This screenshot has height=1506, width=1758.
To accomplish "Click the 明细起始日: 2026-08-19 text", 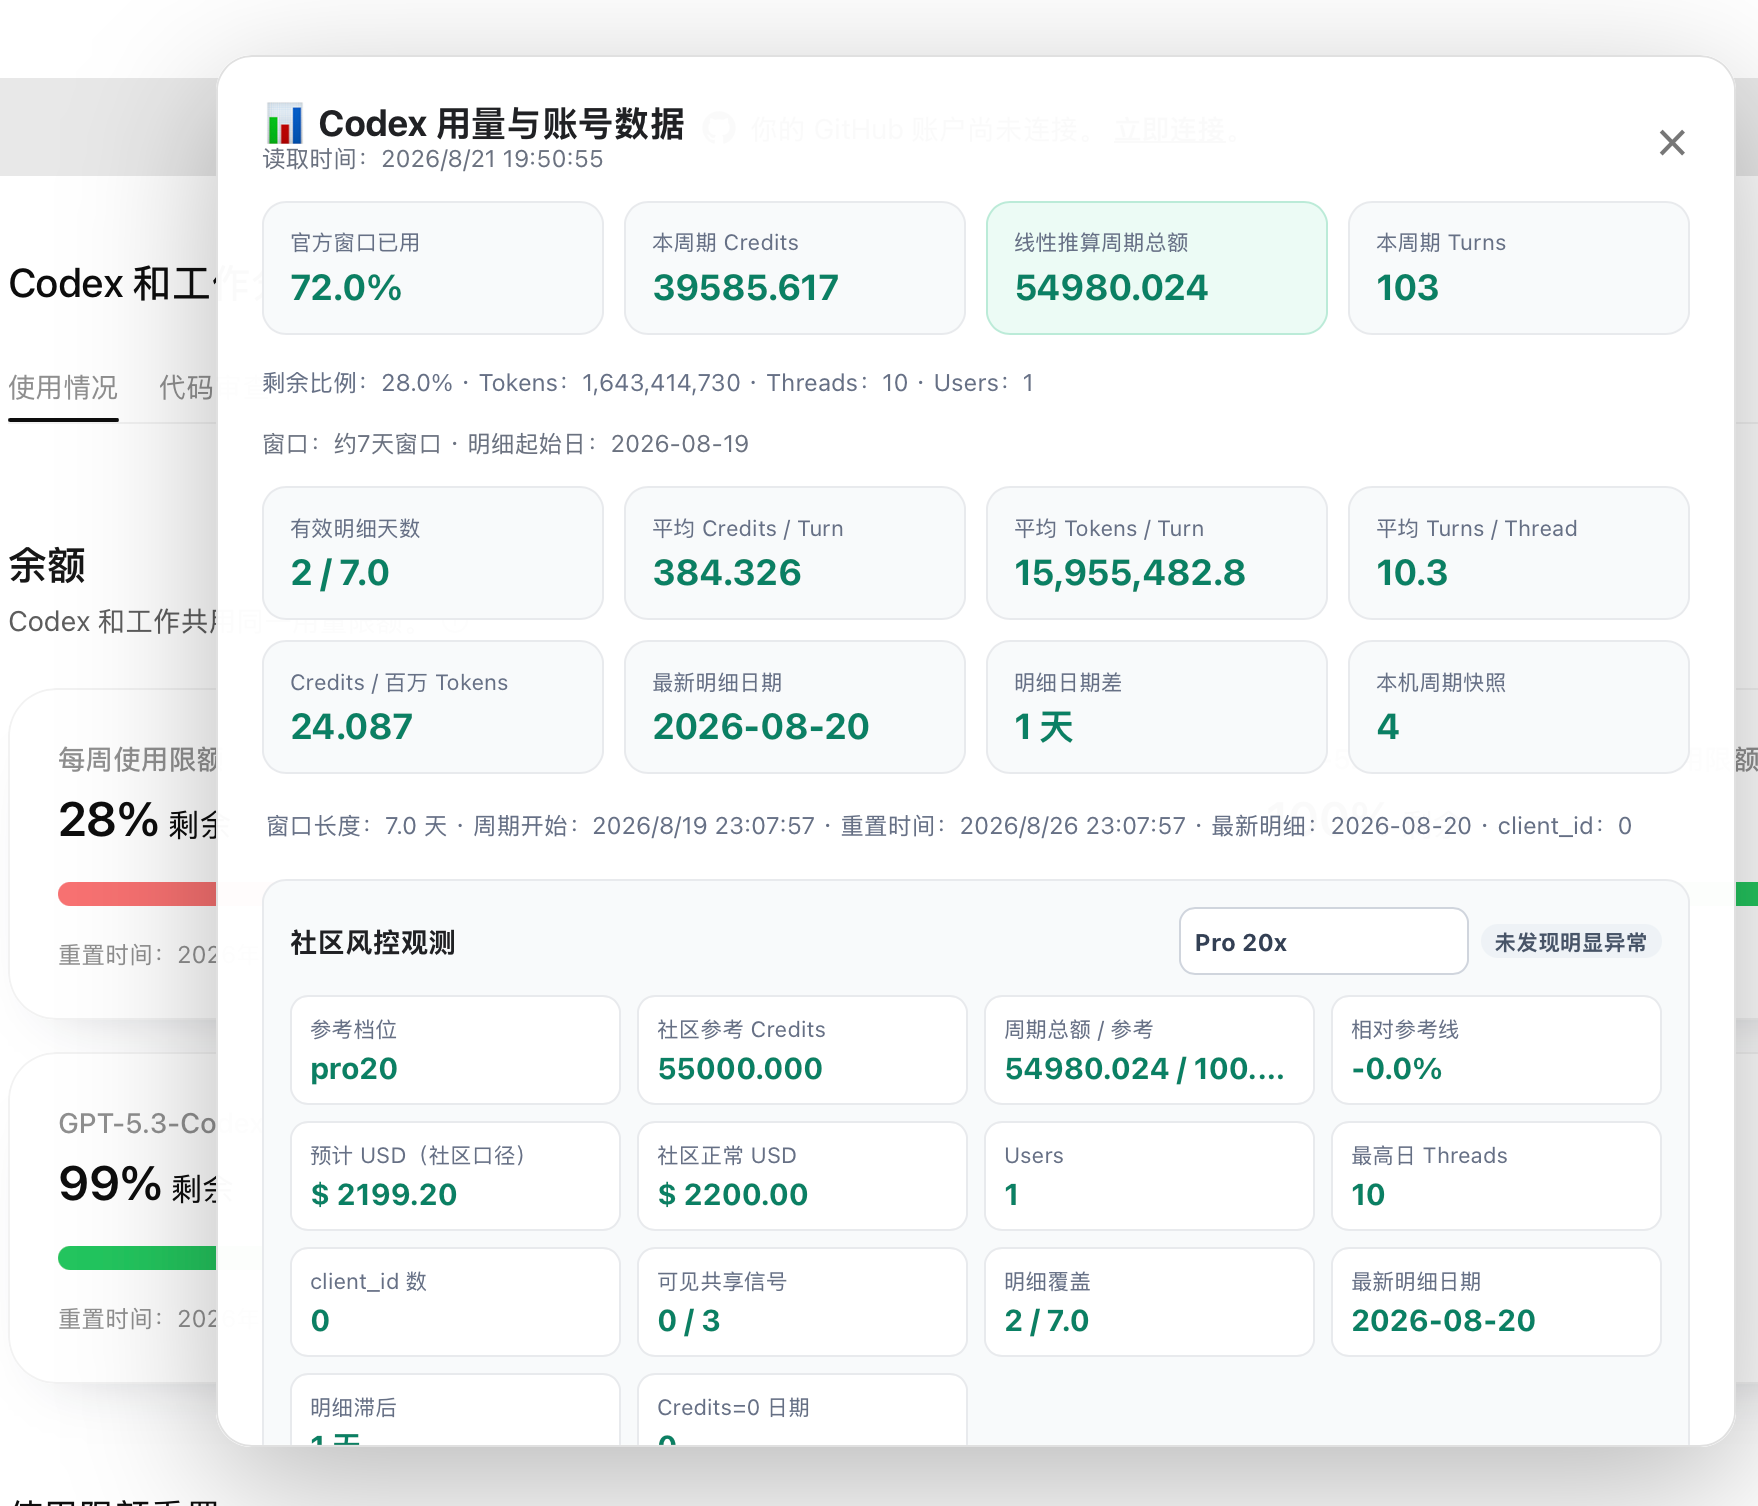I will [608, 444].
